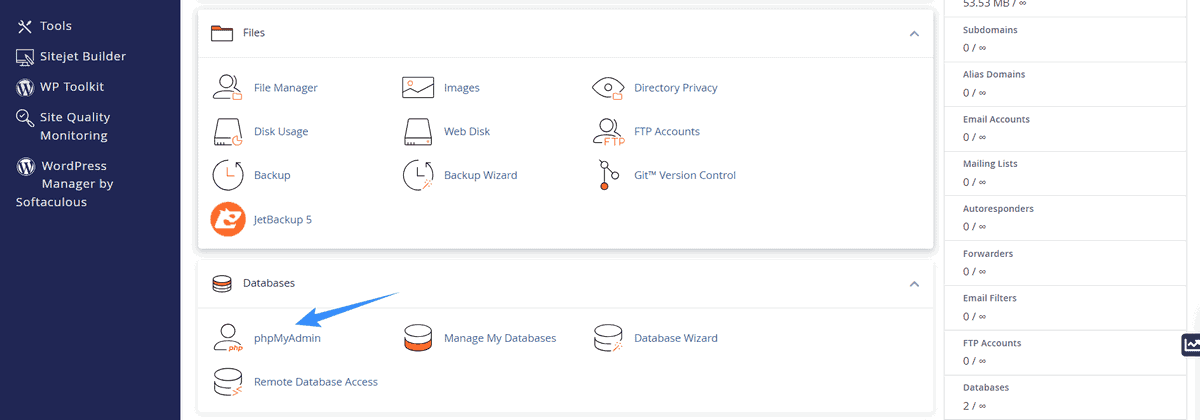Open the Web Disk link
This screenshot has width=1200, height=420.
tap(467, 132)
